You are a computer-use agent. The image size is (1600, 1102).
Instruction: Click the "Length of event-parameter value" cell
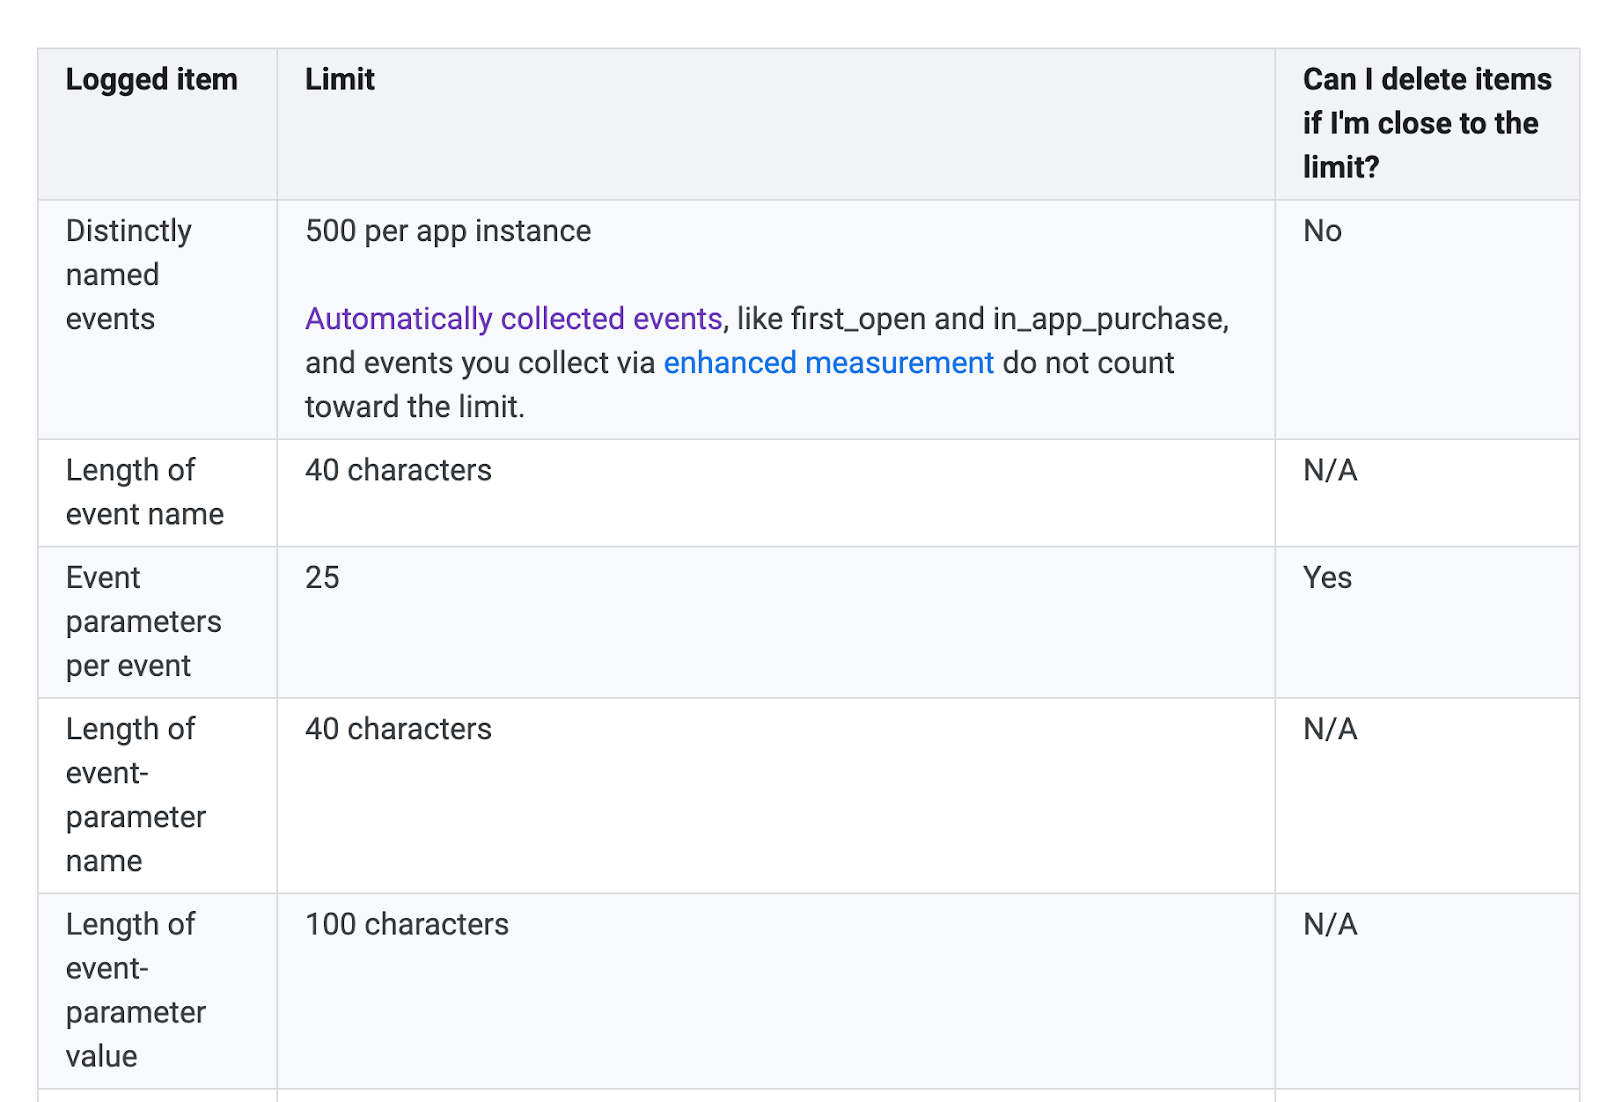135,990
